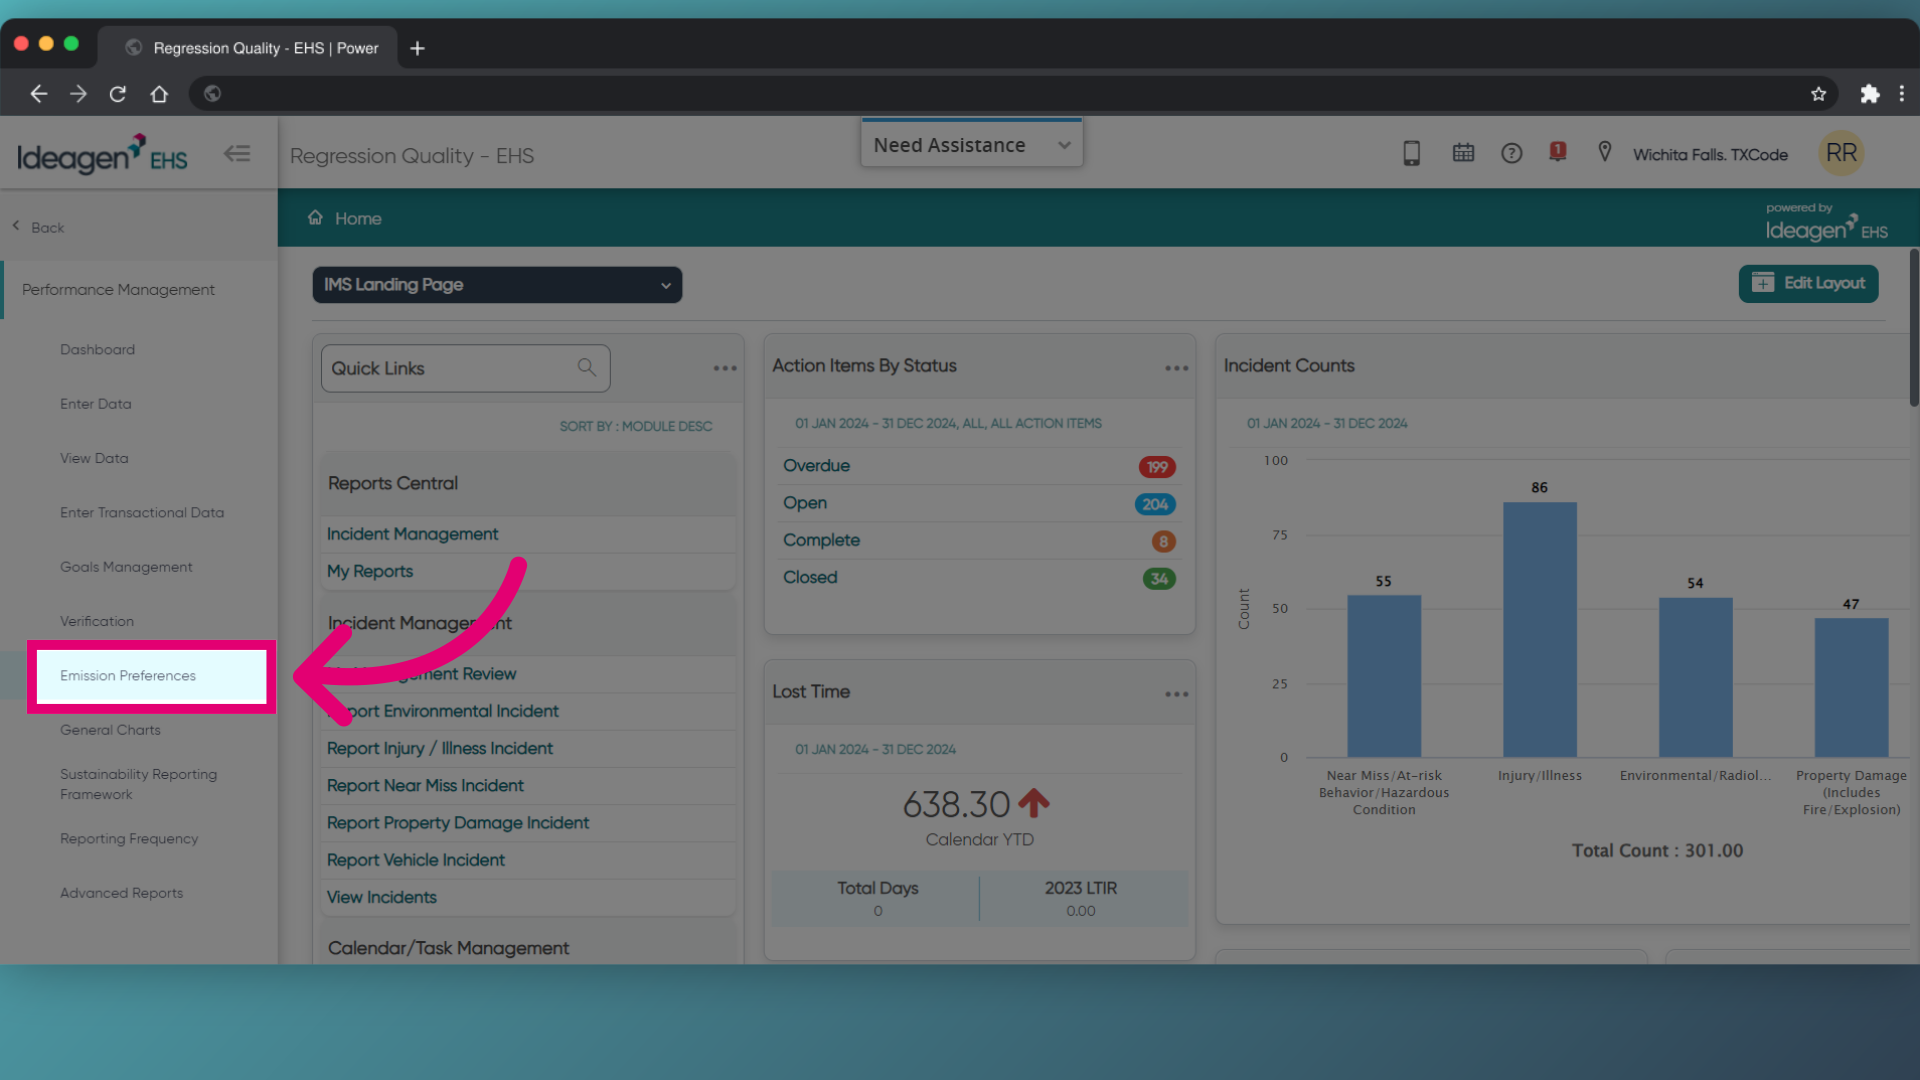
Task: Open the RR user profile avatar
Action: click(x=1841, y=153)
